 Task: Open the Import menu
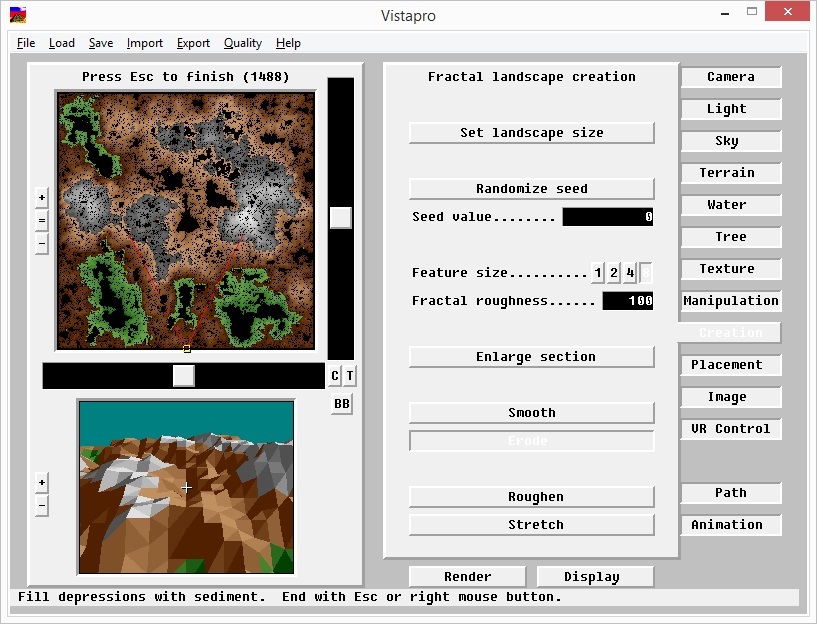coord(144,43)
